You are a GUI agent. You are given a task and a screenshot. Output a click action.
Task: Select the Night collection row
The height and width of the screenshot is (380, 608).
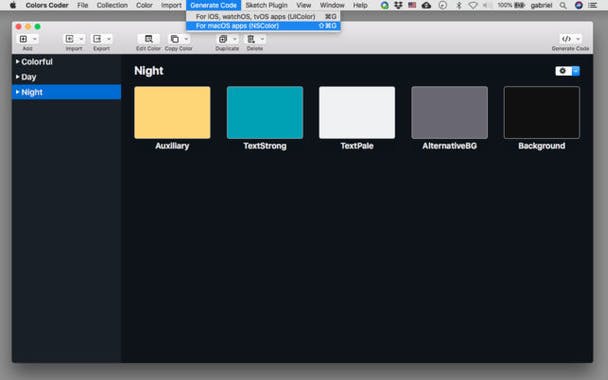(x=66, y=92)
